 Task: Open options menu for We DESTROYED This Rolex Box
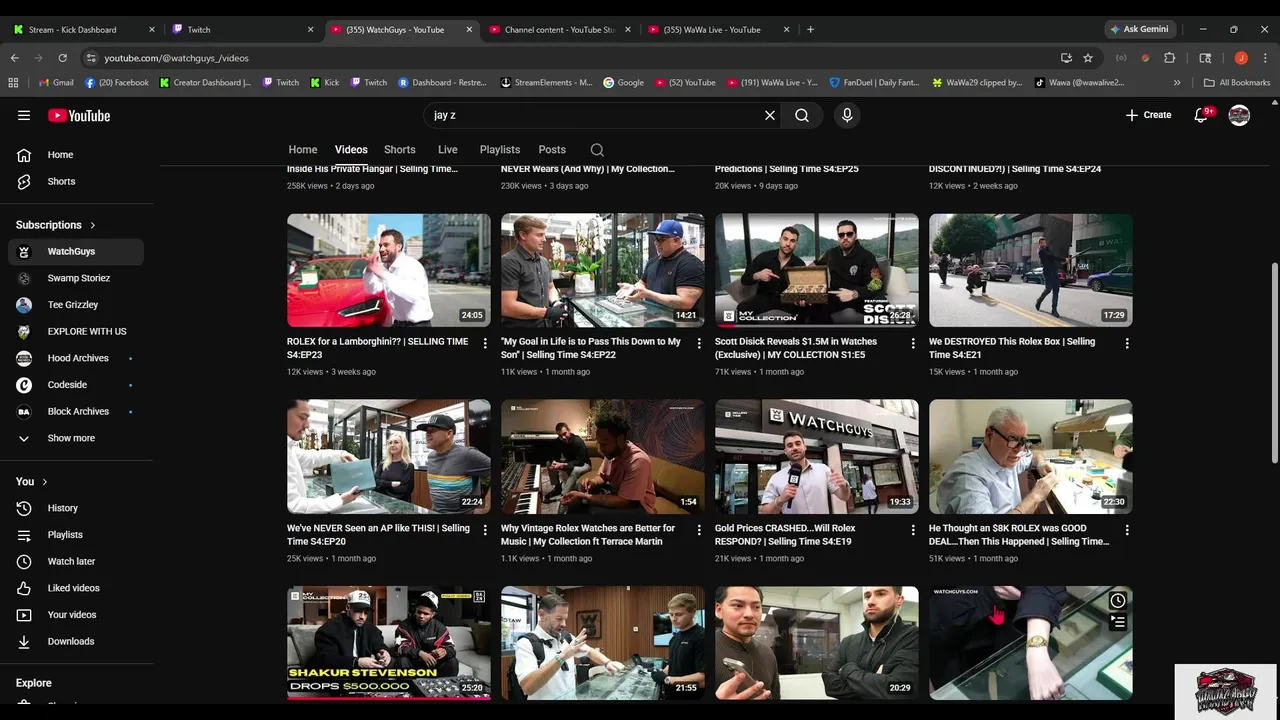click(1127, 343)
